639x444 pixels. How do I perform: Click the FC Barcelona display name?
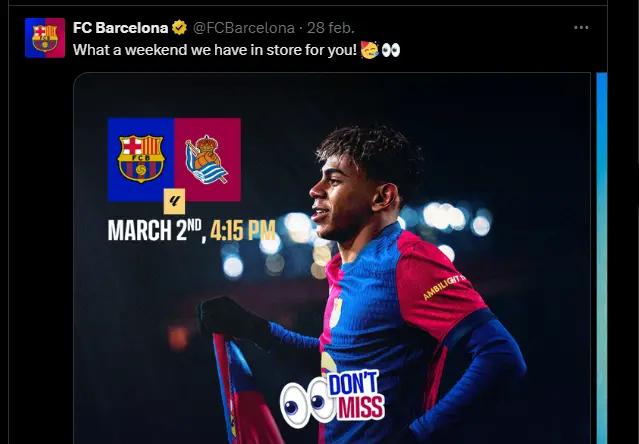pos(120,28)
